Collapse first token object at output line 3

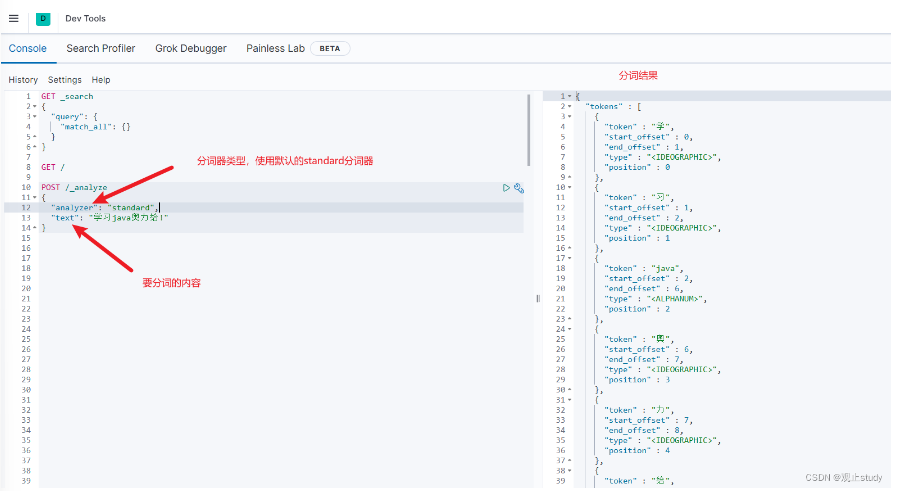coord(569,116)
